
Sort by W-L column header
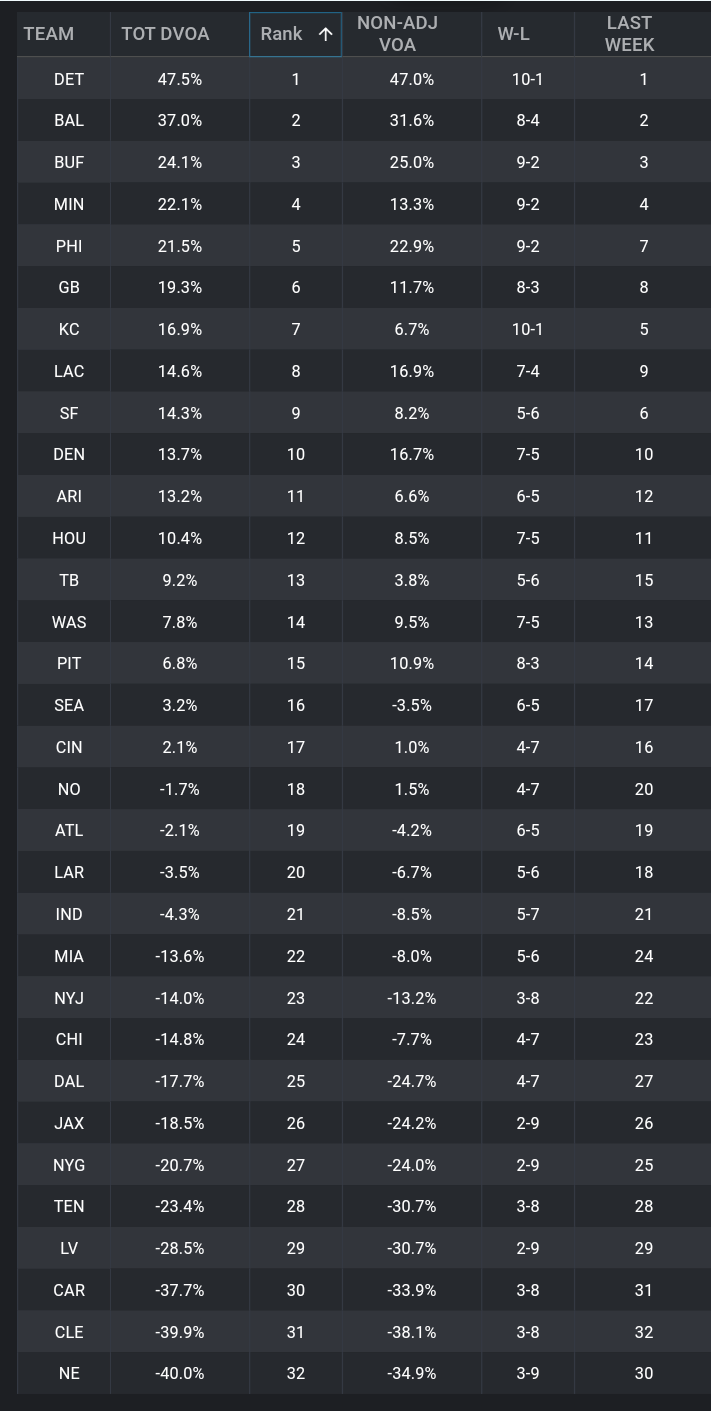coord(513,34)
